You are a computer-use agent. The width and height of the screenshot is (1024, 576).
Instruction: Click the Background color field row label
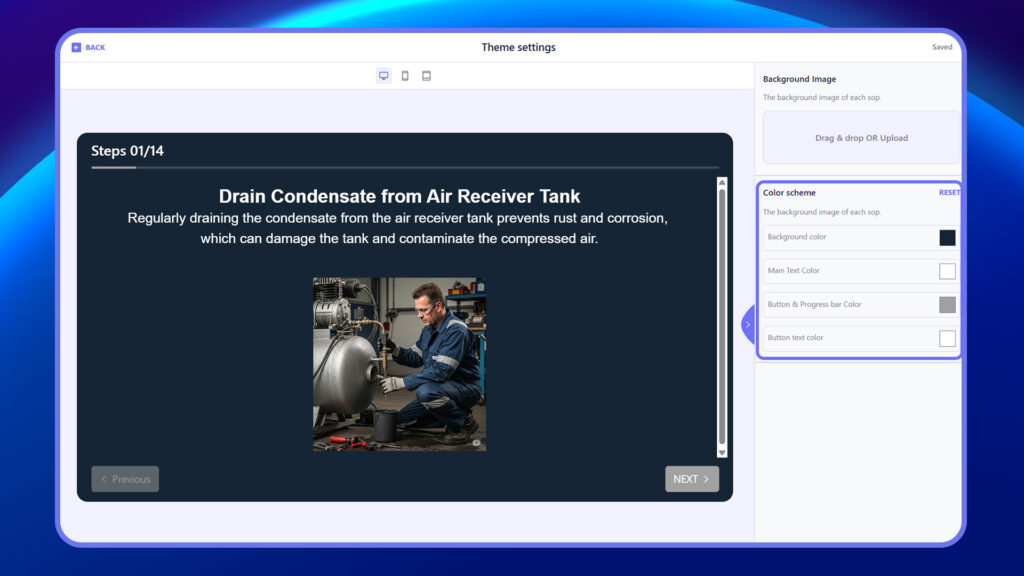coord(797,237)
